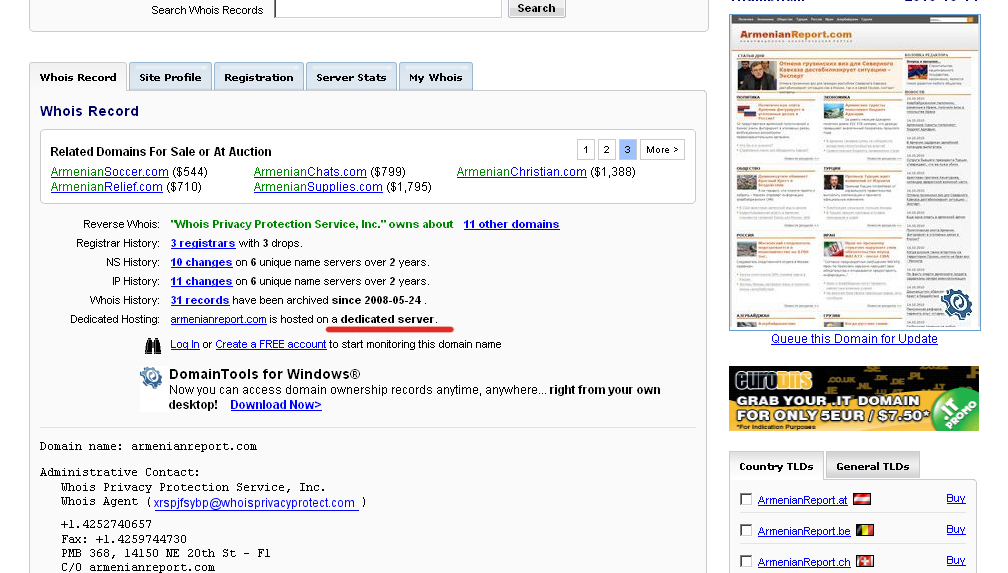
Task: Open the 3 registrars history link
Action: (202, 243)
